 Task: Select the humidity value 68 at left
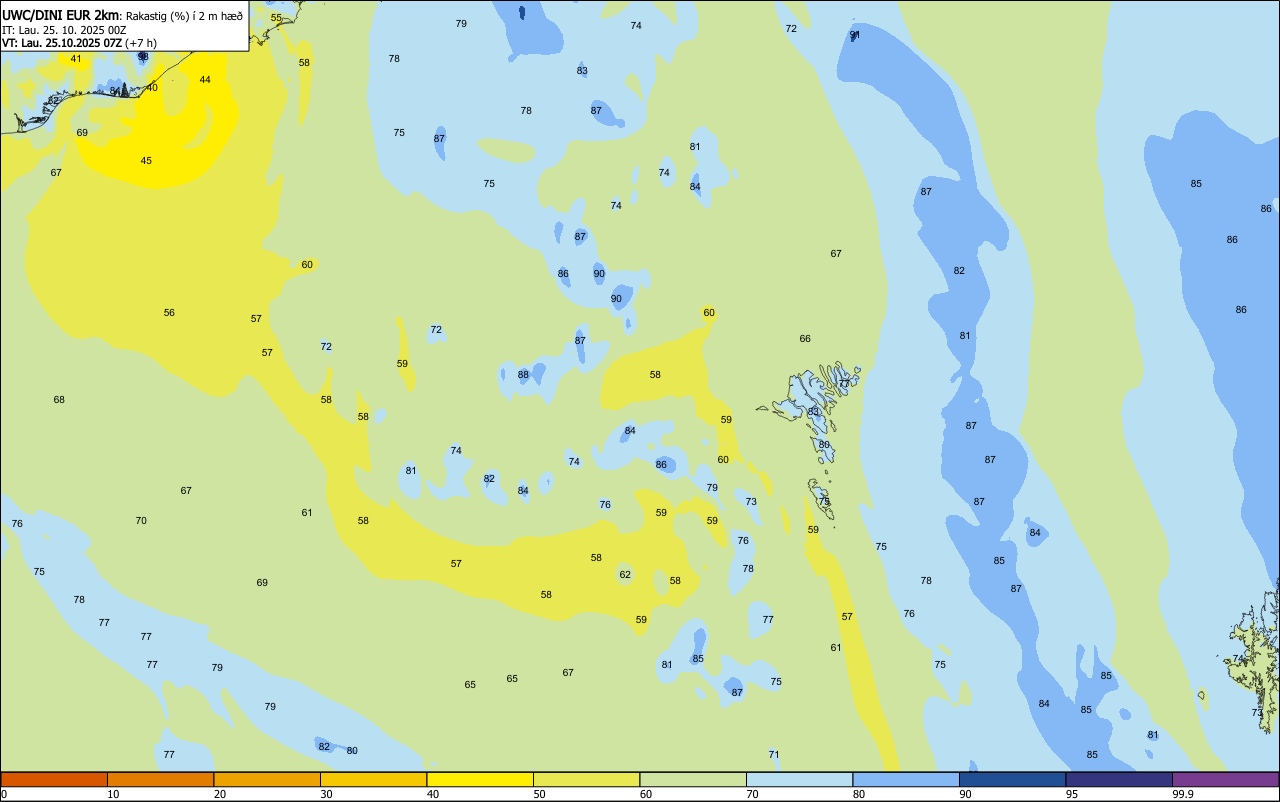pyautogui.click(x=59, y=400)
